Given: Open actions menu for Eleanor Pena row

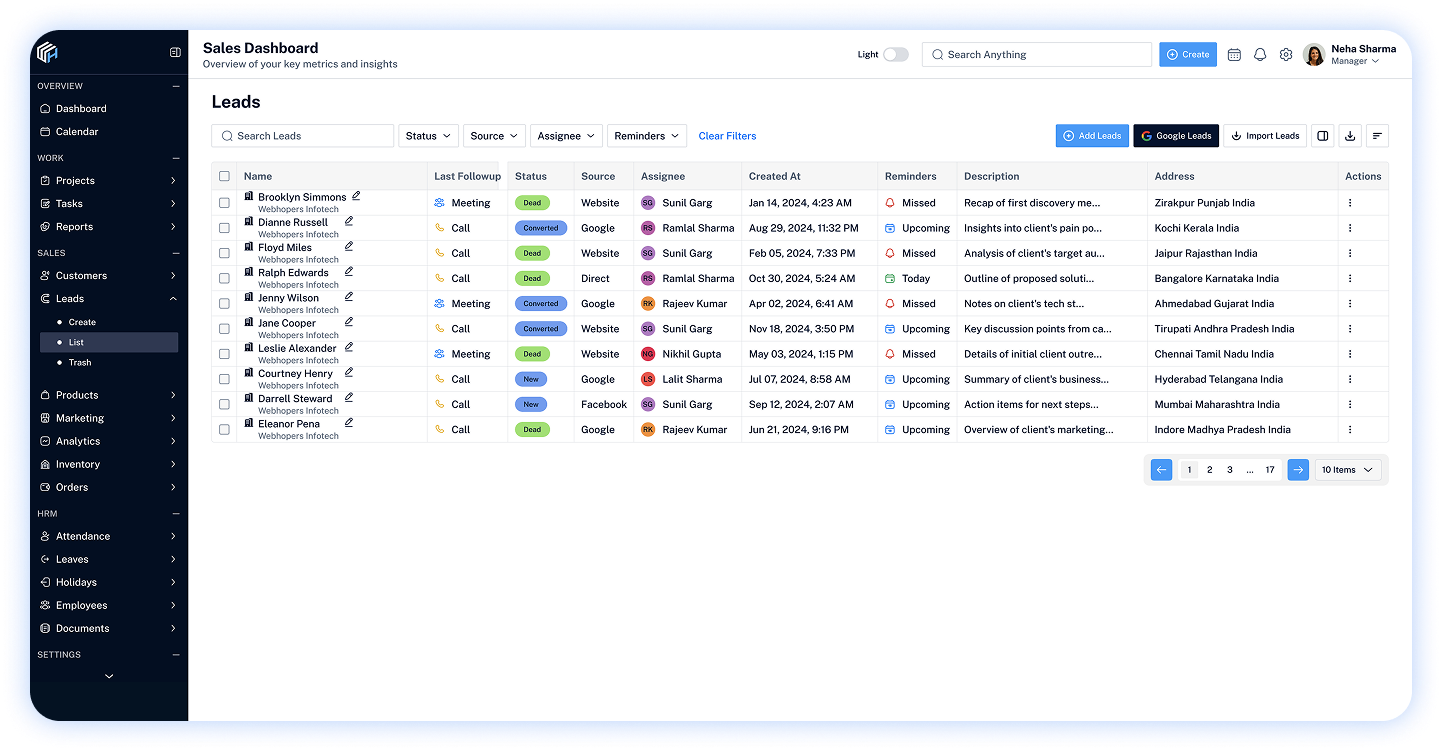Looking at the screenshot, I should pos(1350,430).
